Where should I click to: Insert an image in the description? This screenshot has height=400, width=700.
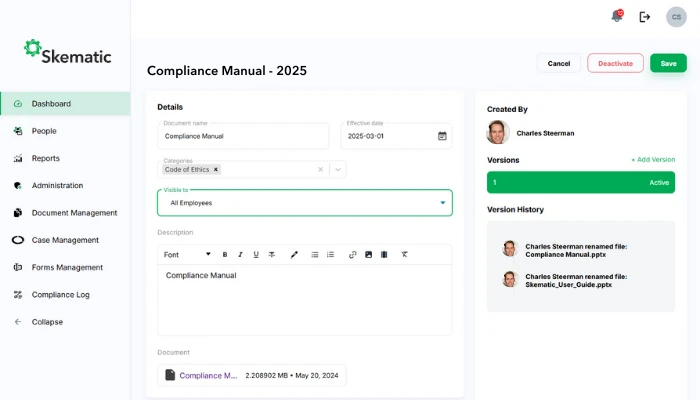[368, 254]
